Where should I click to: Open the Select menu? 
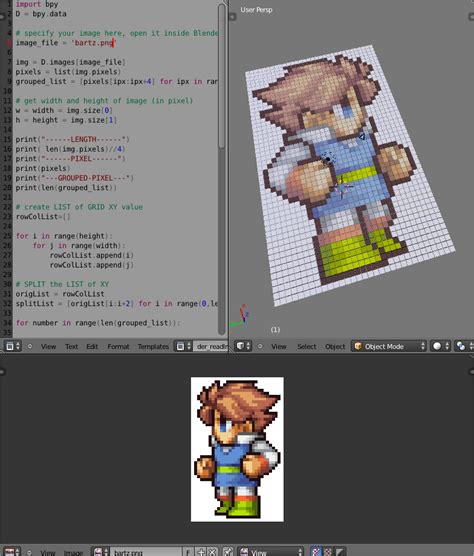click(x=307, y=346)
